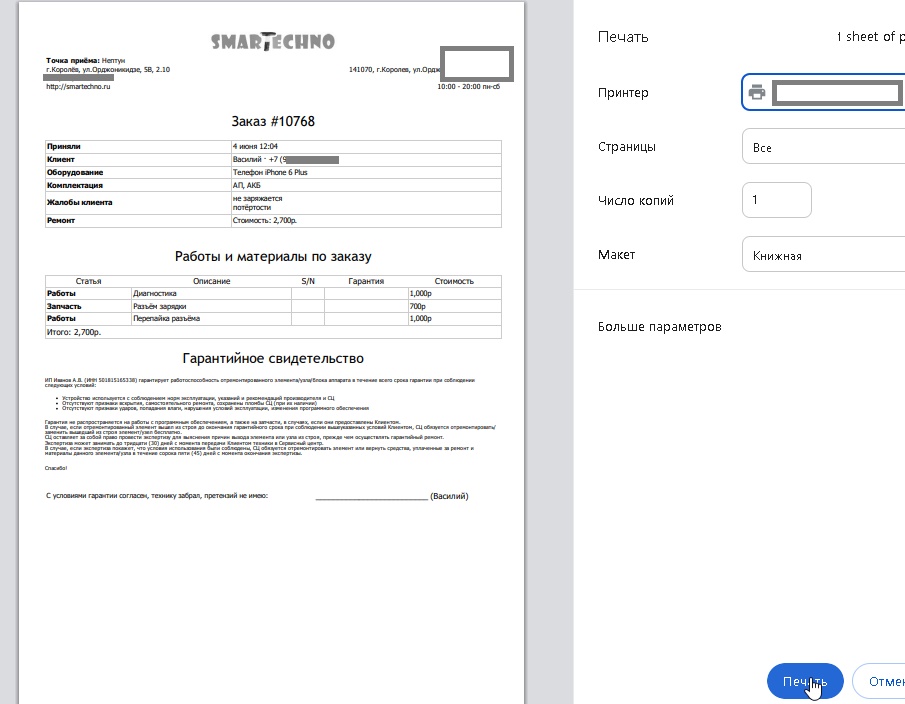The image size is (905, 704).
Task: Open the Макет dropdown showing Книжная
Action: (x=825, y=255)
